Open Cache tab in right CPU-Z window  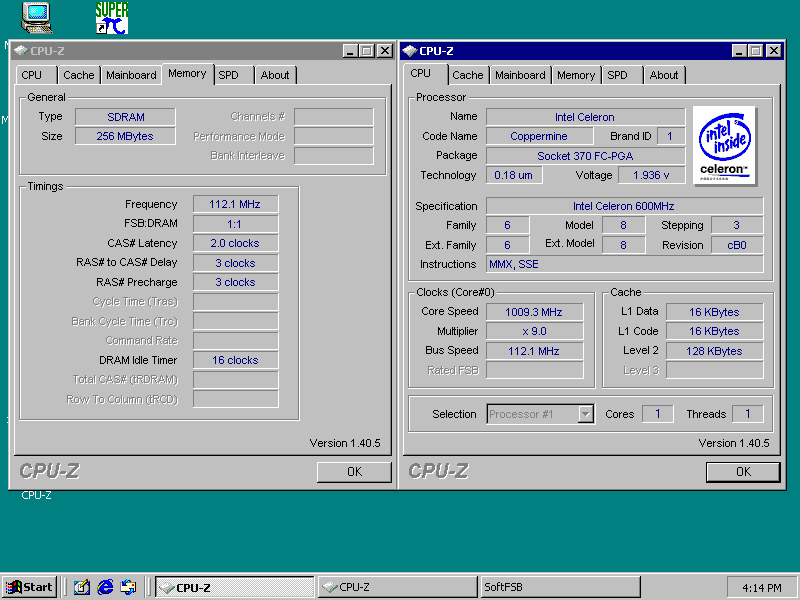coord(468,75)
